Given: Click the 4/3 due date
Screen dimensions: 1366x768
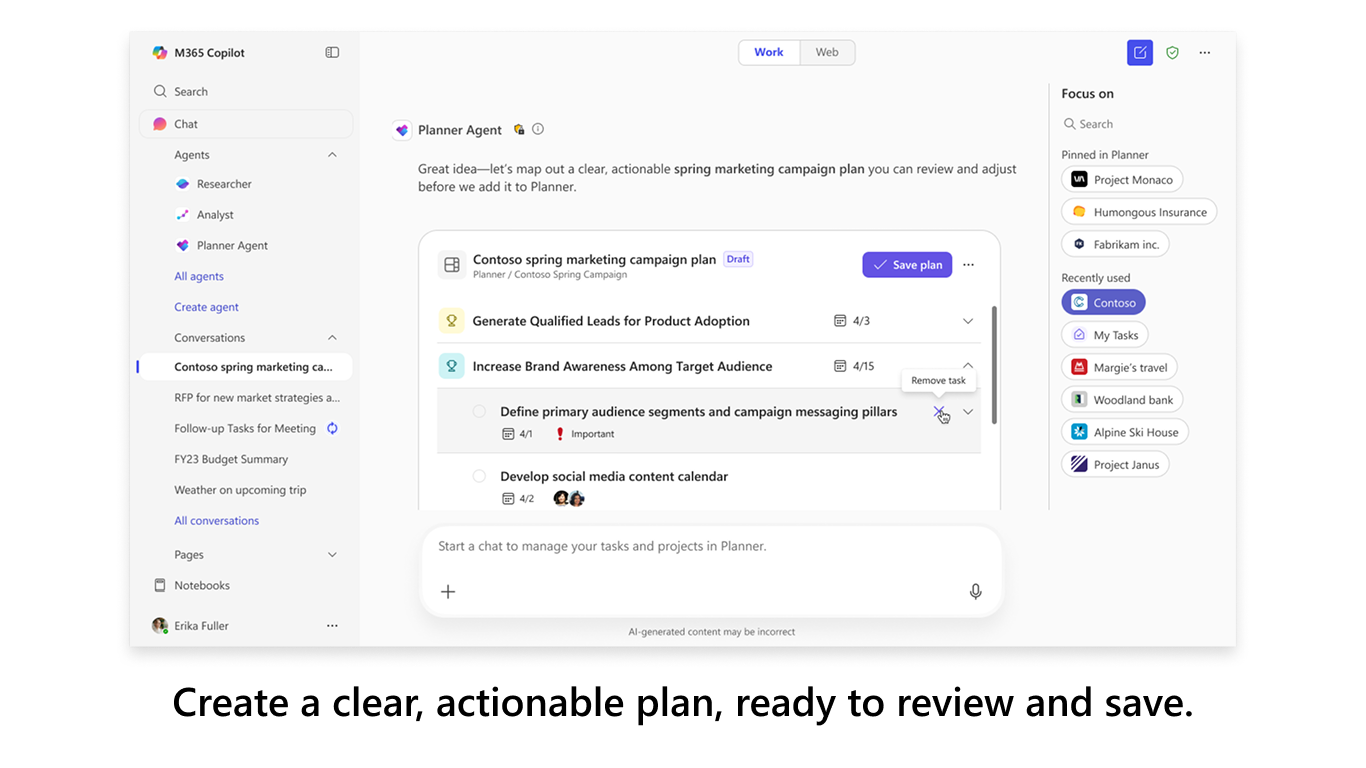Looking at the screenshot, I should (853, 321).
